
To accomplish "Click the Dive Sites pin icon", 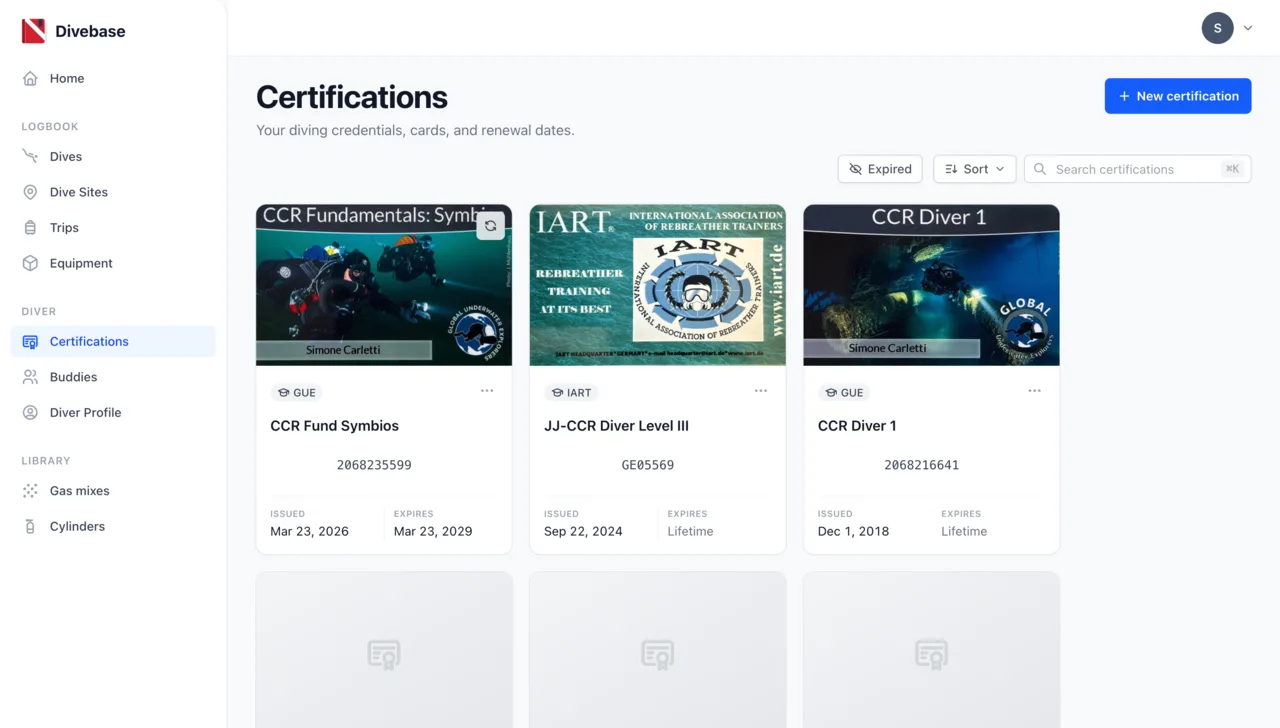I will coord(30,192).
